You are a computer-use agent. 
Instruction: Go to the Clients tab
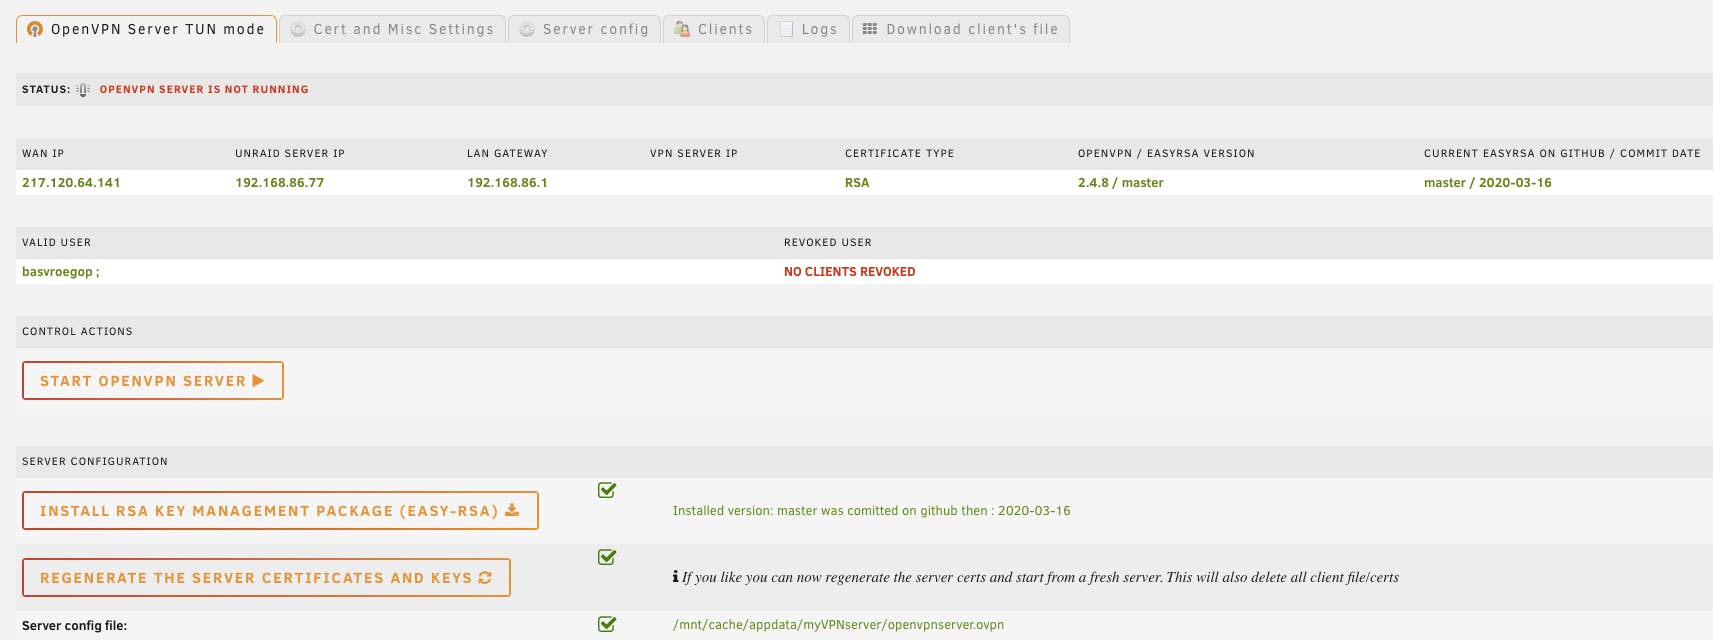pos(713,29)
